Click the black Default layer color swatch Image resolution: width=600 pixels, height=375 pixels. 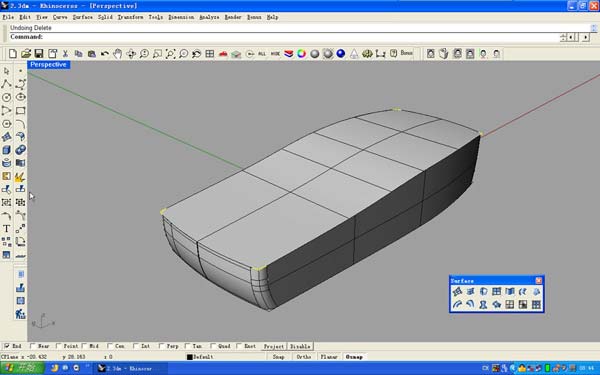click(189, 357)
